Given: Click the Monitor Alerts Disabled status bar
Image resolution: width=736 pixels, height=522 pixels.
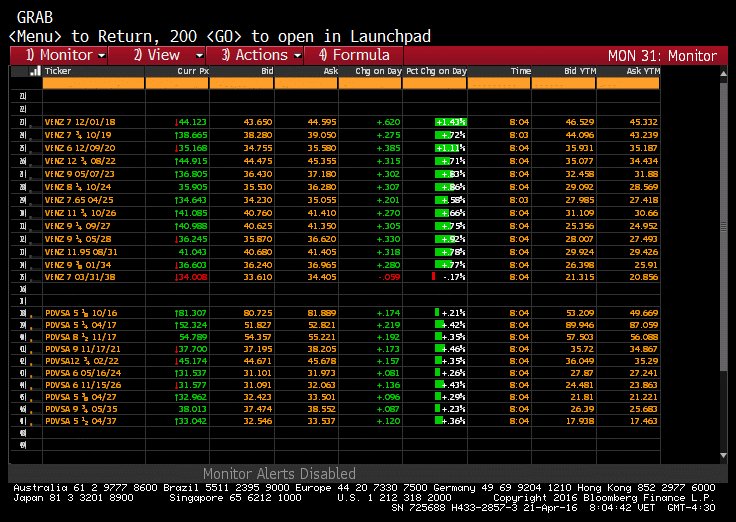Looking at the screenshot, I should pos(279,473).
